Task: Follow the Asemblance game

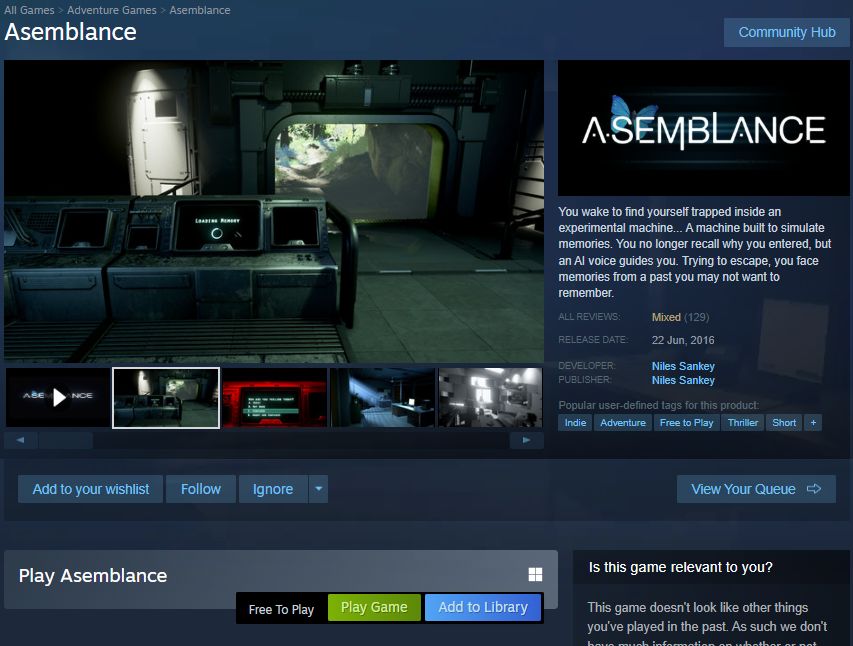Action: click(x=201, y=489)
